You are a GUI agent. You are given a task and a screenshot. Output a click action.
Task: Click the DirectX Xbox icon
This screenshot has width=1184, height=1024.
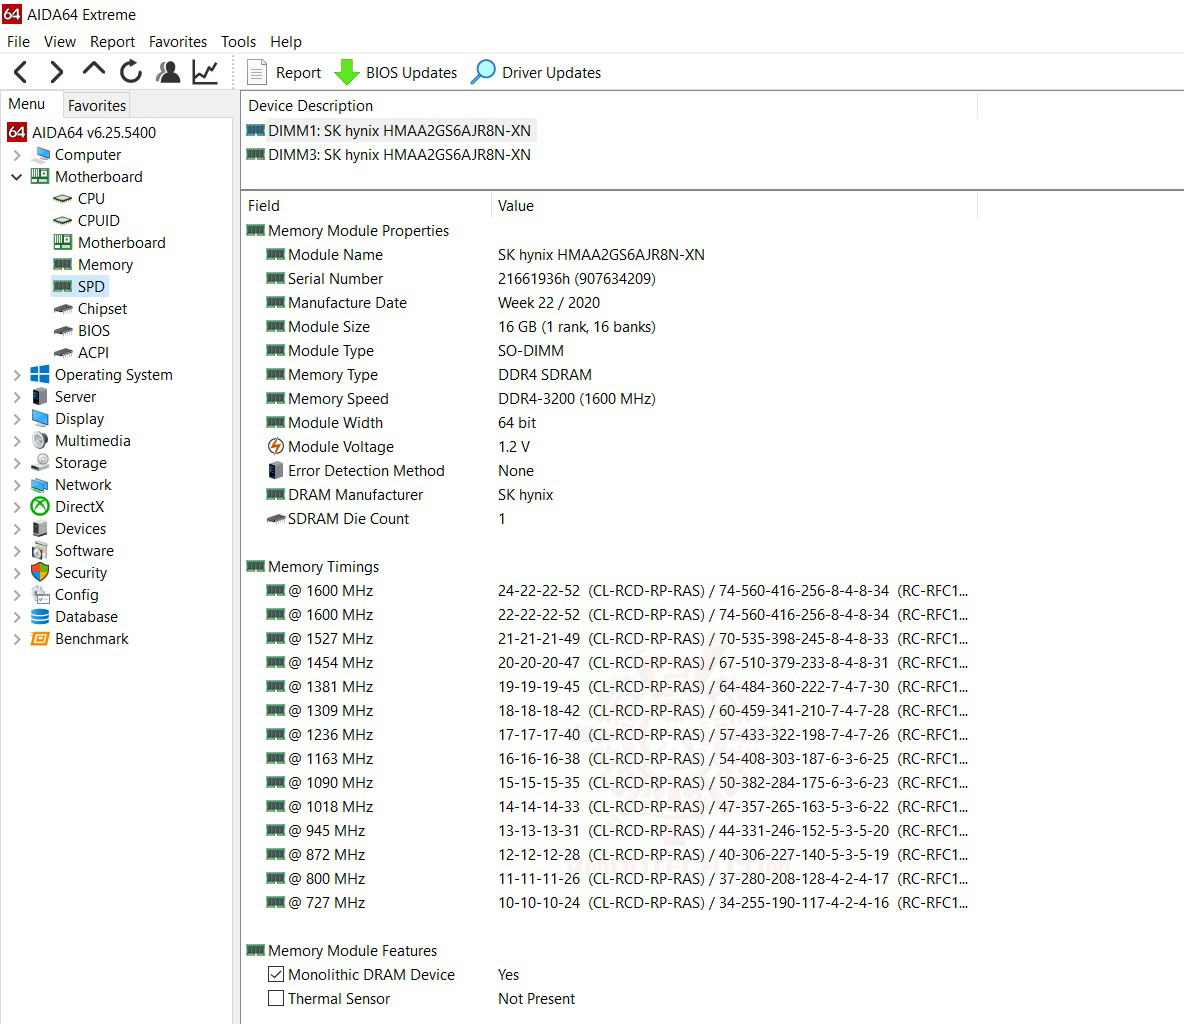(40, 507)
